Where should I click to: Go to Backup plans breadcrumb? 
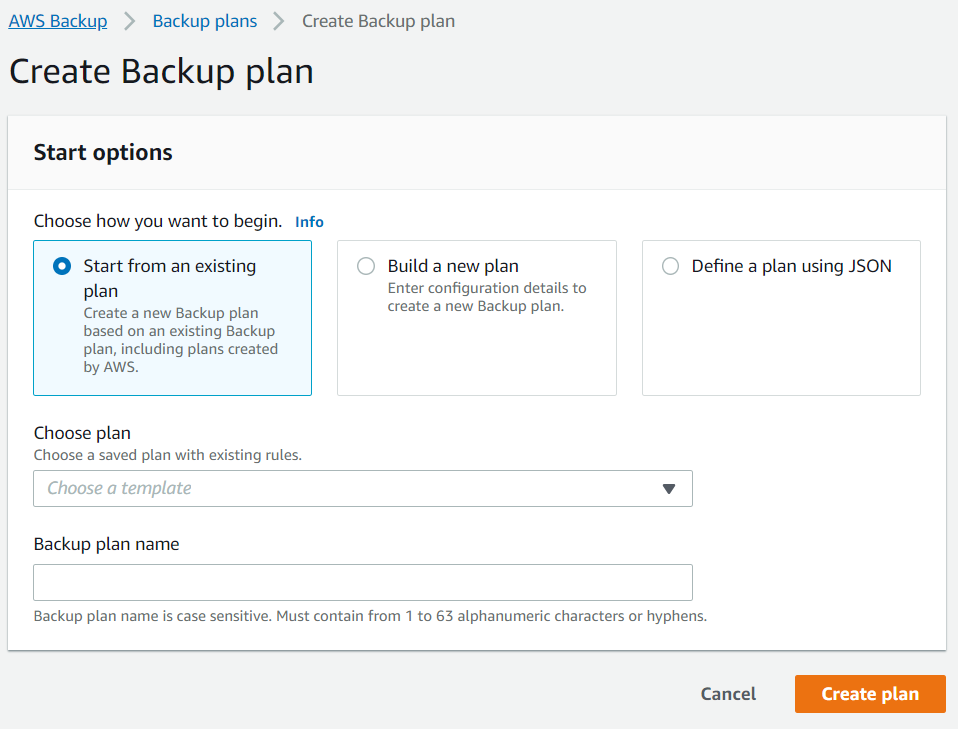click(204, 21)
